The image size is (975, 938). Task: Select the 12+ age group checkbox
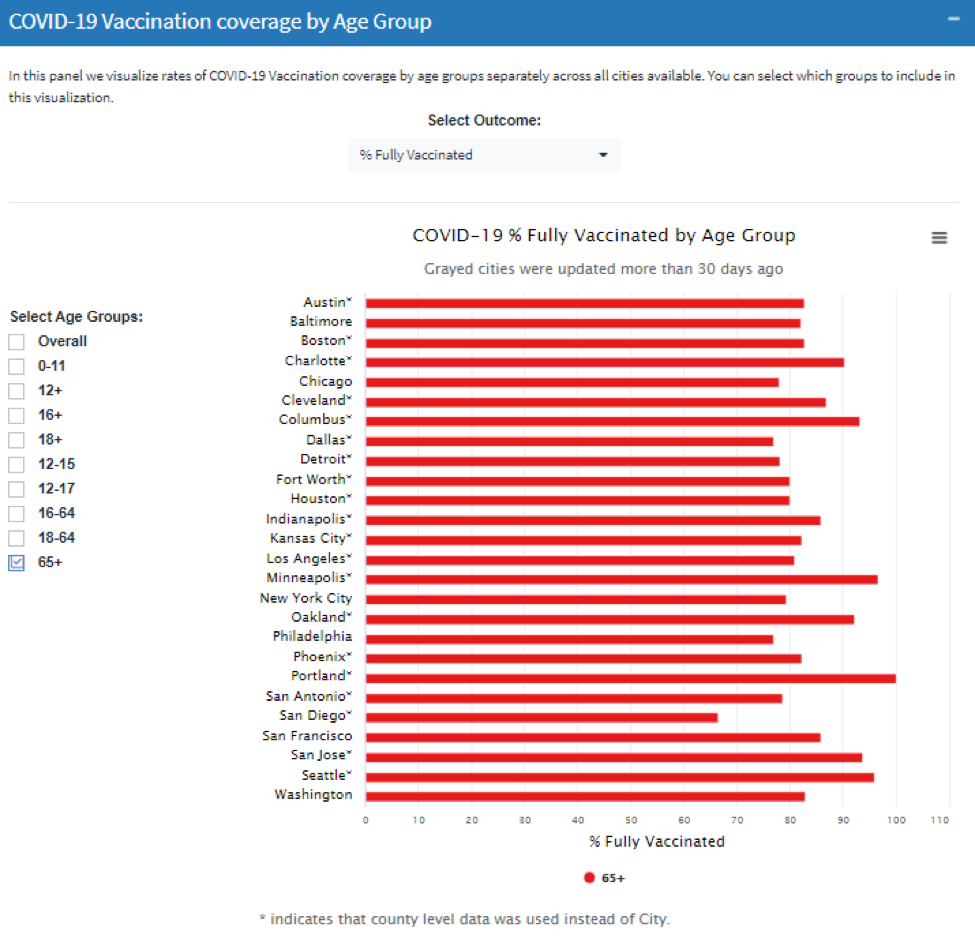click(15, 390)
